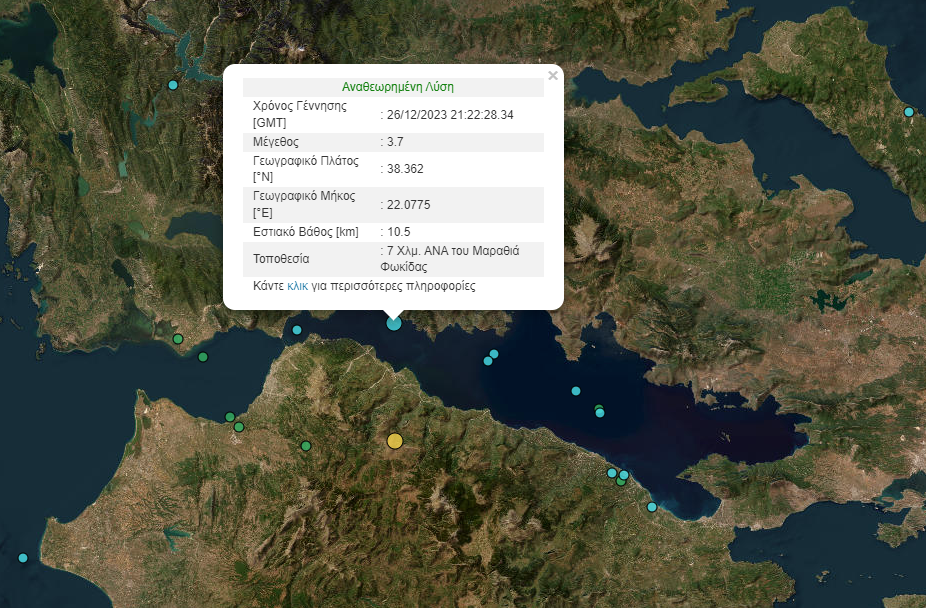Click the leftmost cyan marker of the south-coast cluster

[x=612, y=473]
